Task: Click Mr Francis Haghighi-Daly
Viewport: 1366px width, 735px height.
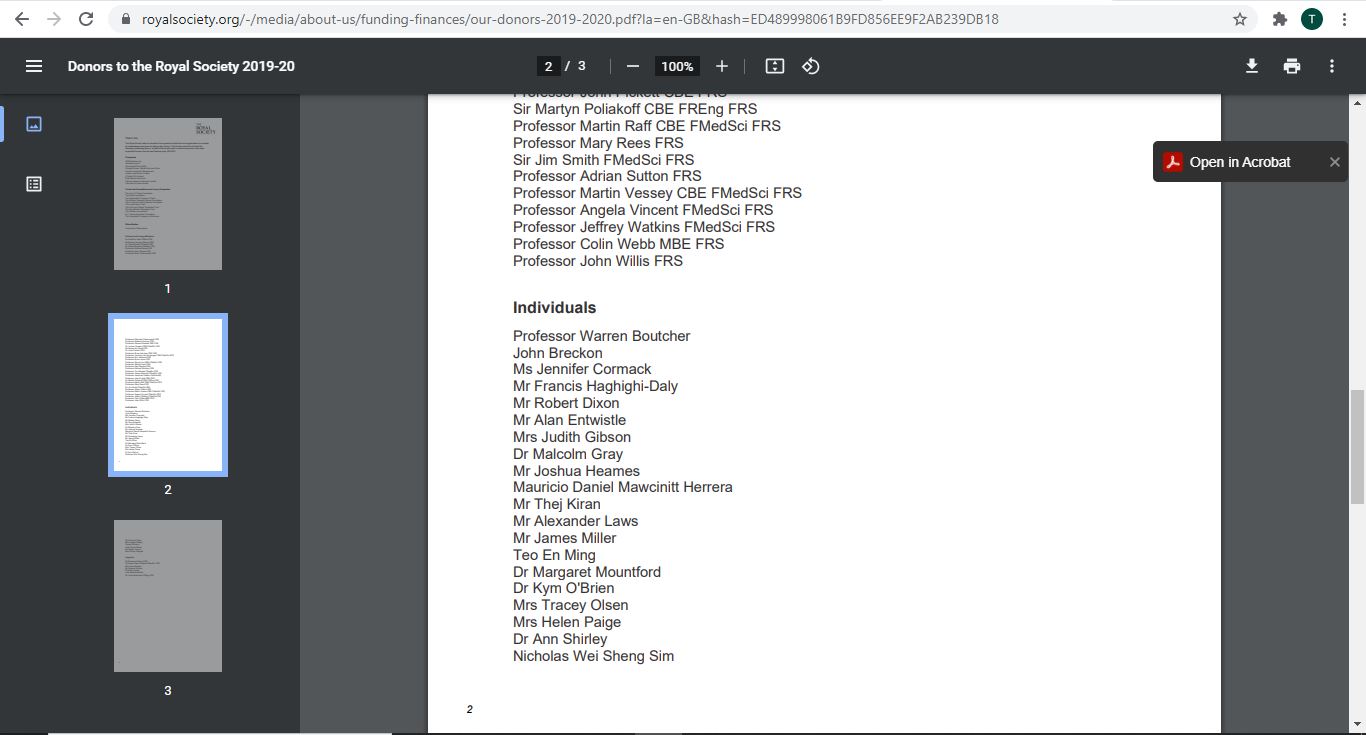Action: [x=595, y=386]
